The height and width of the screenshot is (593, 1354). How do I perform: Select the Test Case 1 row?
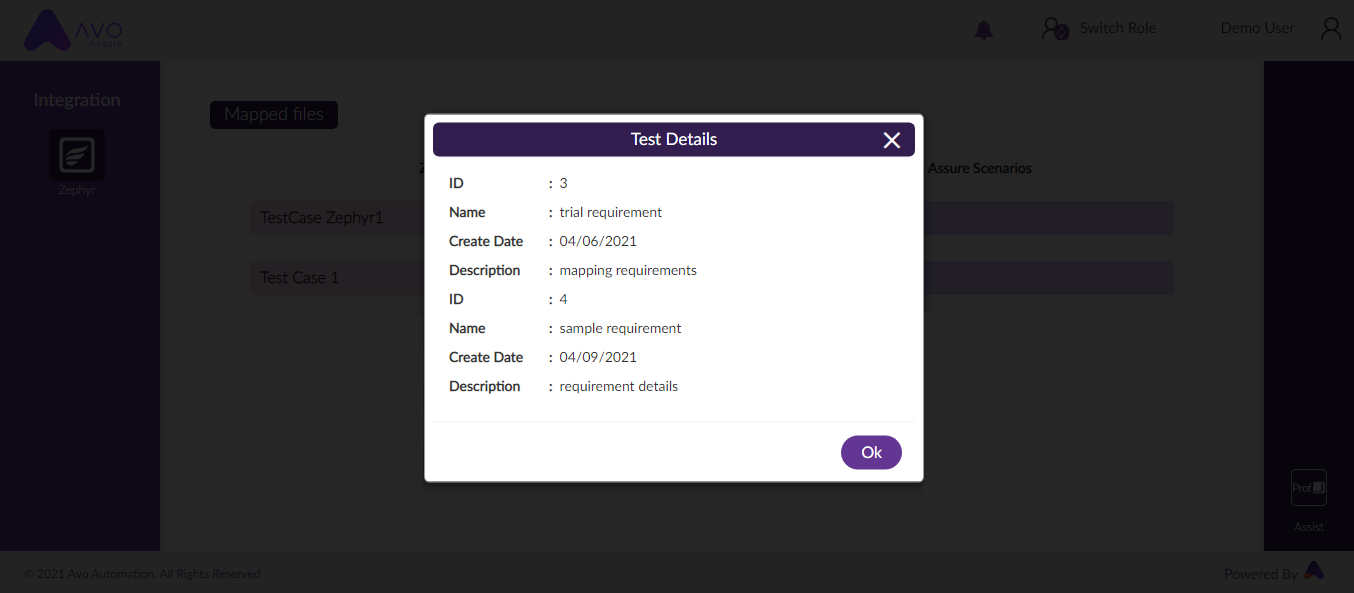[x=338, y=278]
